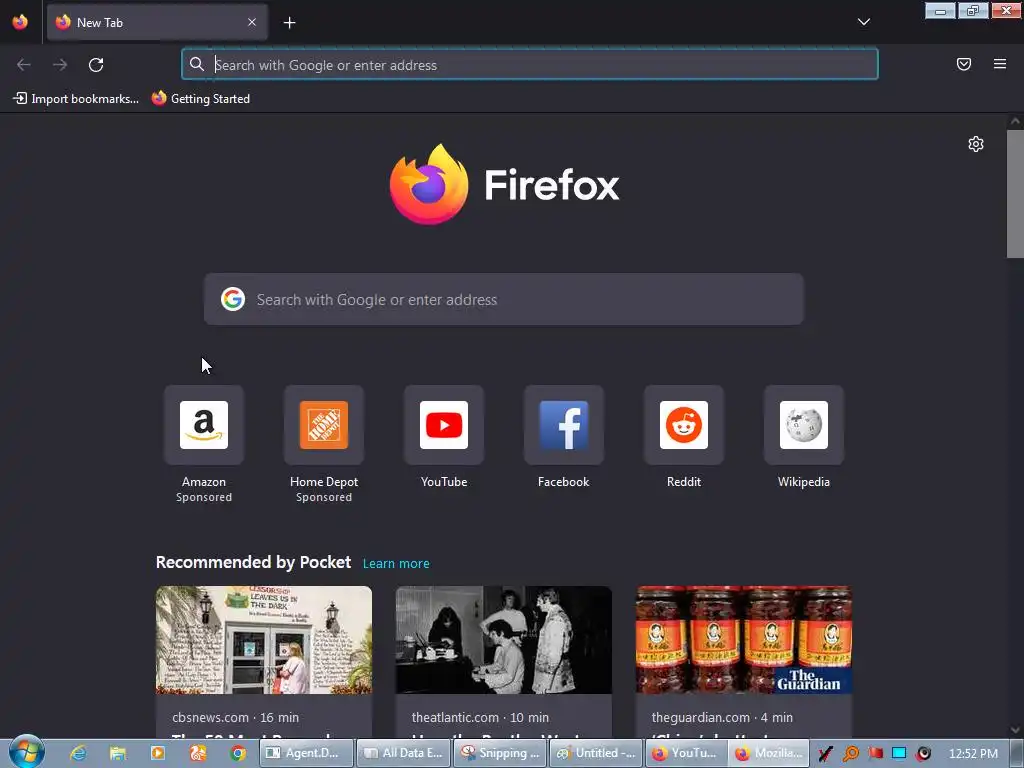Open a new tab with plus button
1024x768 pixels.
point(289,23)
